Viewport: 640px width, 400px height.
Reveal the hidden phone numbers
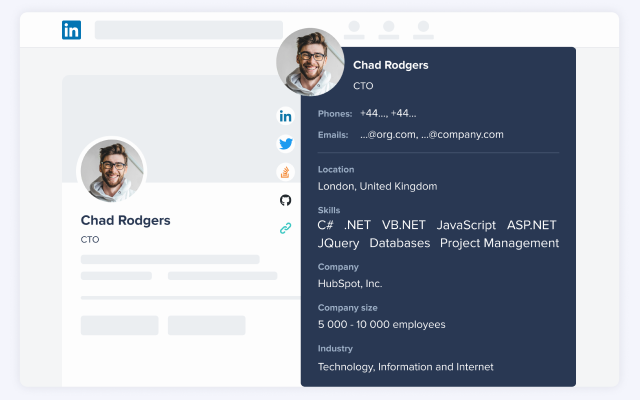click(x=388, y=113)
